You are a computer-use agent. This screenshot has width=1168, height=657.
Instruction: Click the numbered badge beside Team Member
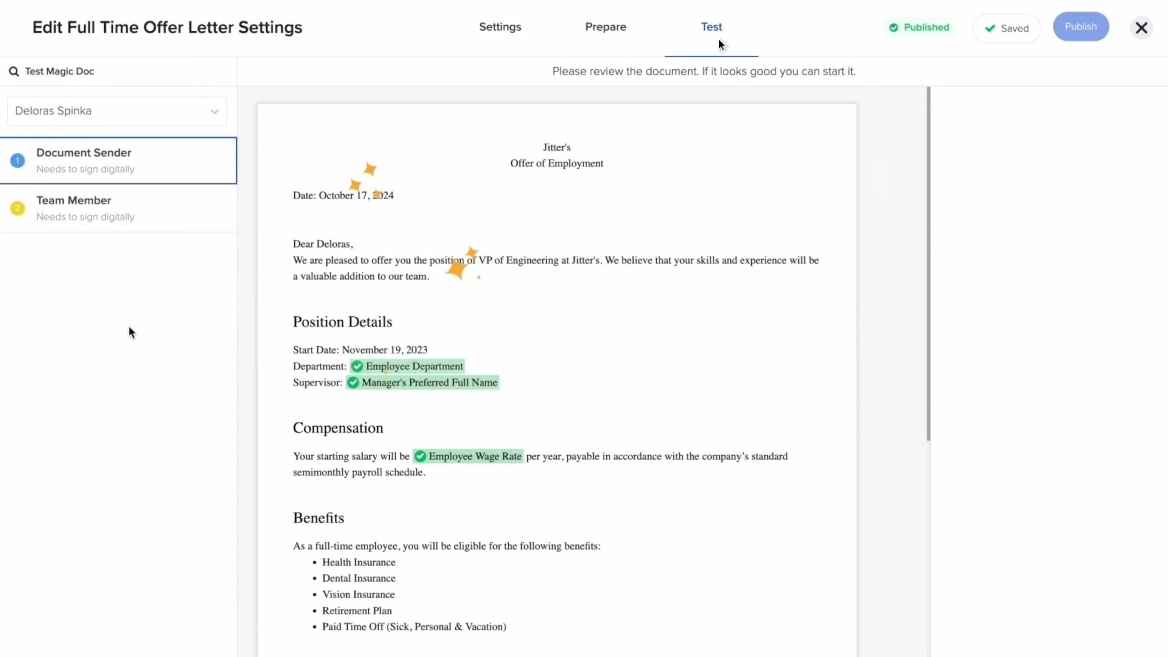click(x=17, y=207)
